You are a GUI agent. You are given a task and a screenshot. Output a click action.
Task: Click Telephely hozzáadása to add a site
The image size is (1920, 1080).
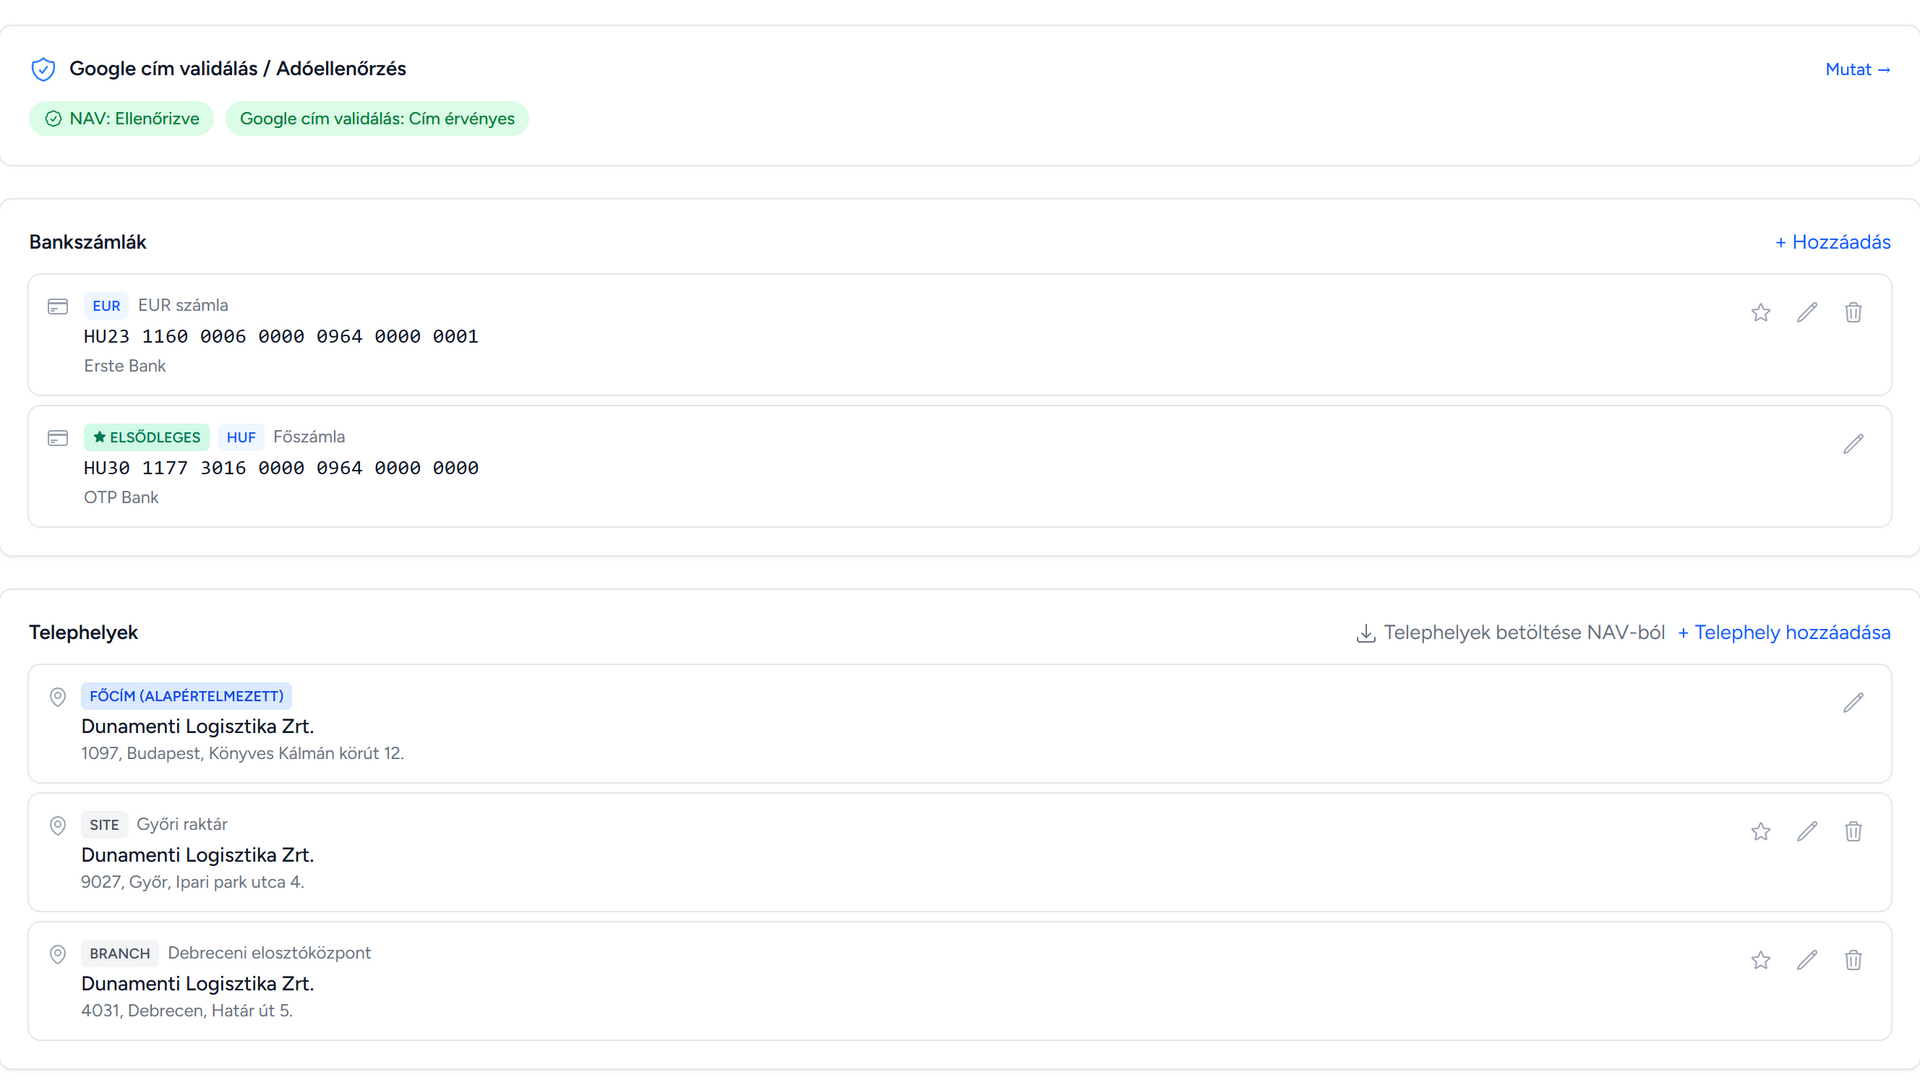click(1784, 633)
